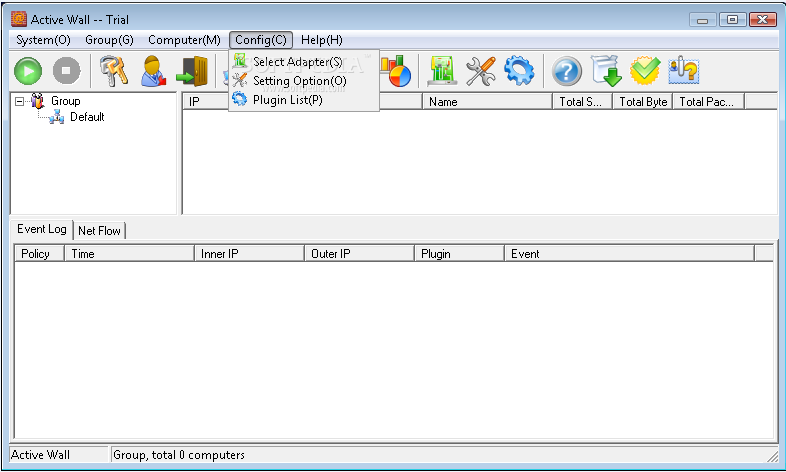Click the question mark about toolbar icon
Viewport: 786px width, 472px height.
tap(684, 71)
